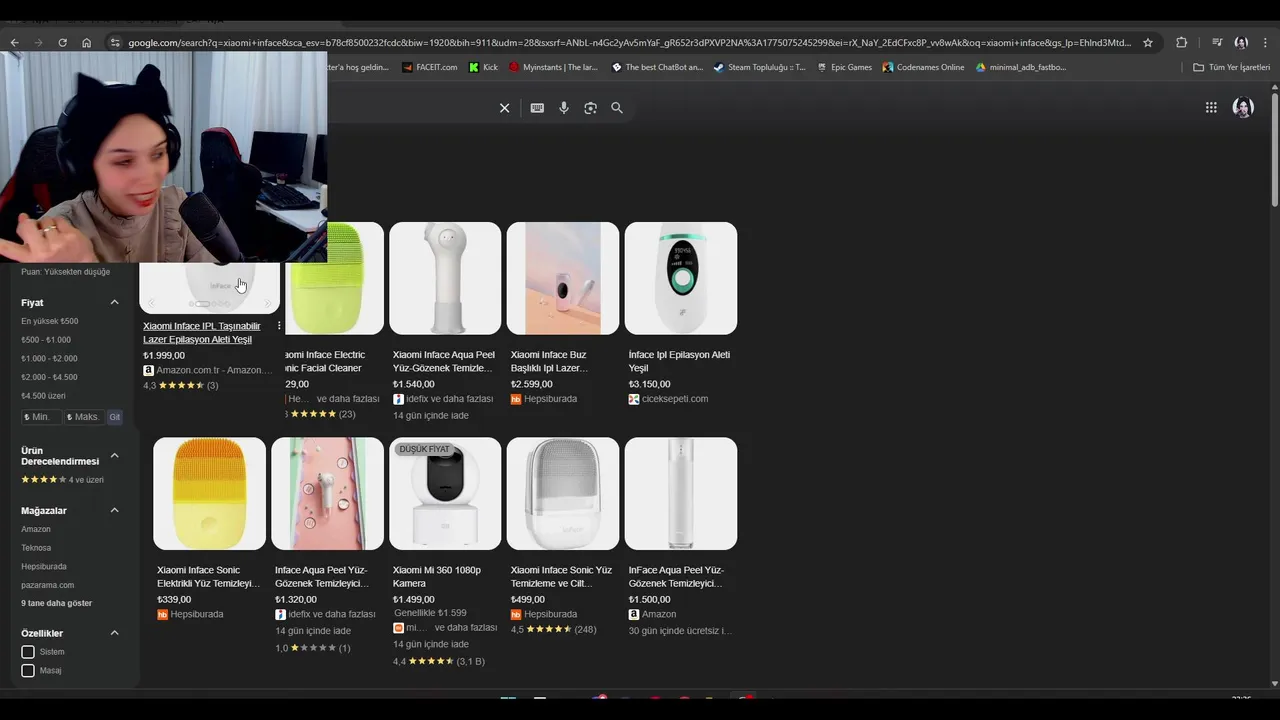
Task: Filter by Teknosa store
Action: 36,548
